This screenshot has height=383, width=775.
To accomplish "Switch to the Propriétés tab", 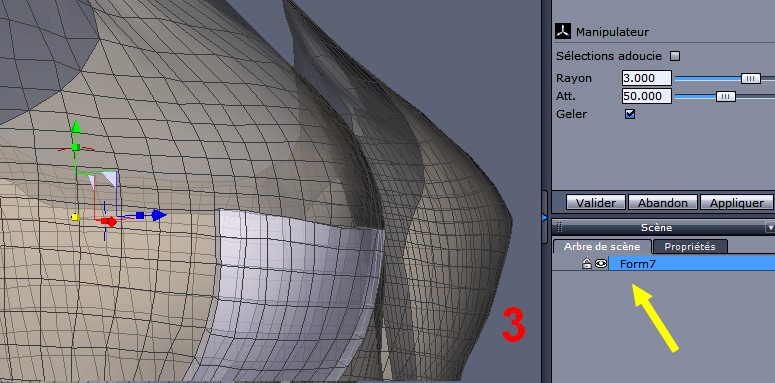I will 689,247.
